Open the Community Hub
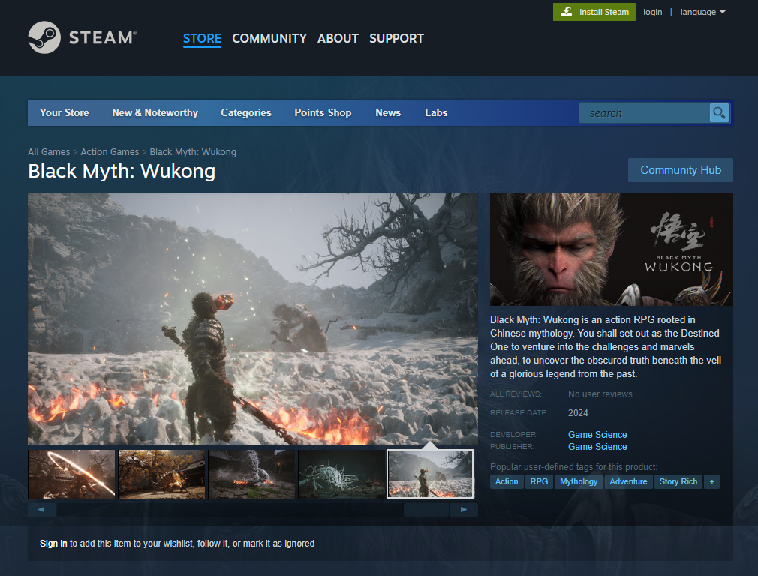 point(680,170)
